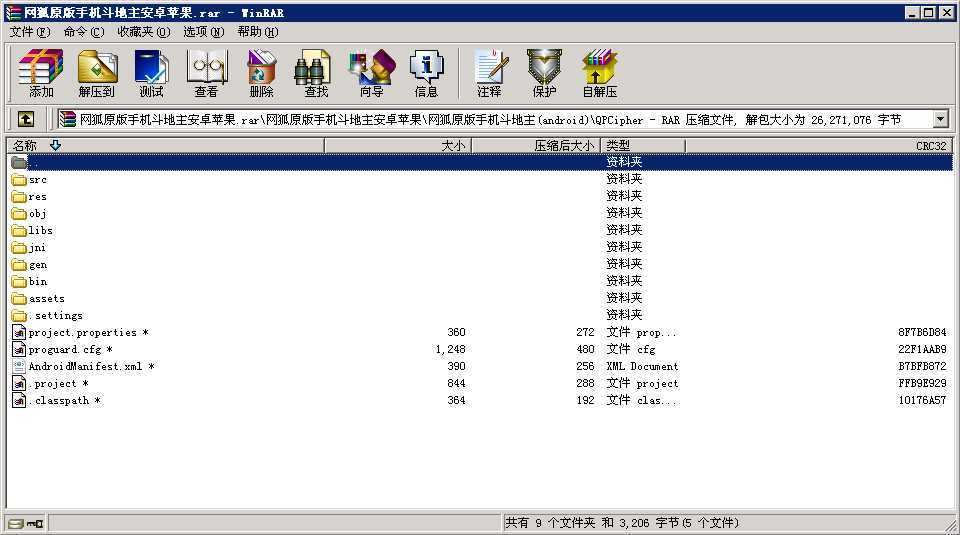
Task: Select the assets folder
Action: click(x=46, y=298)
